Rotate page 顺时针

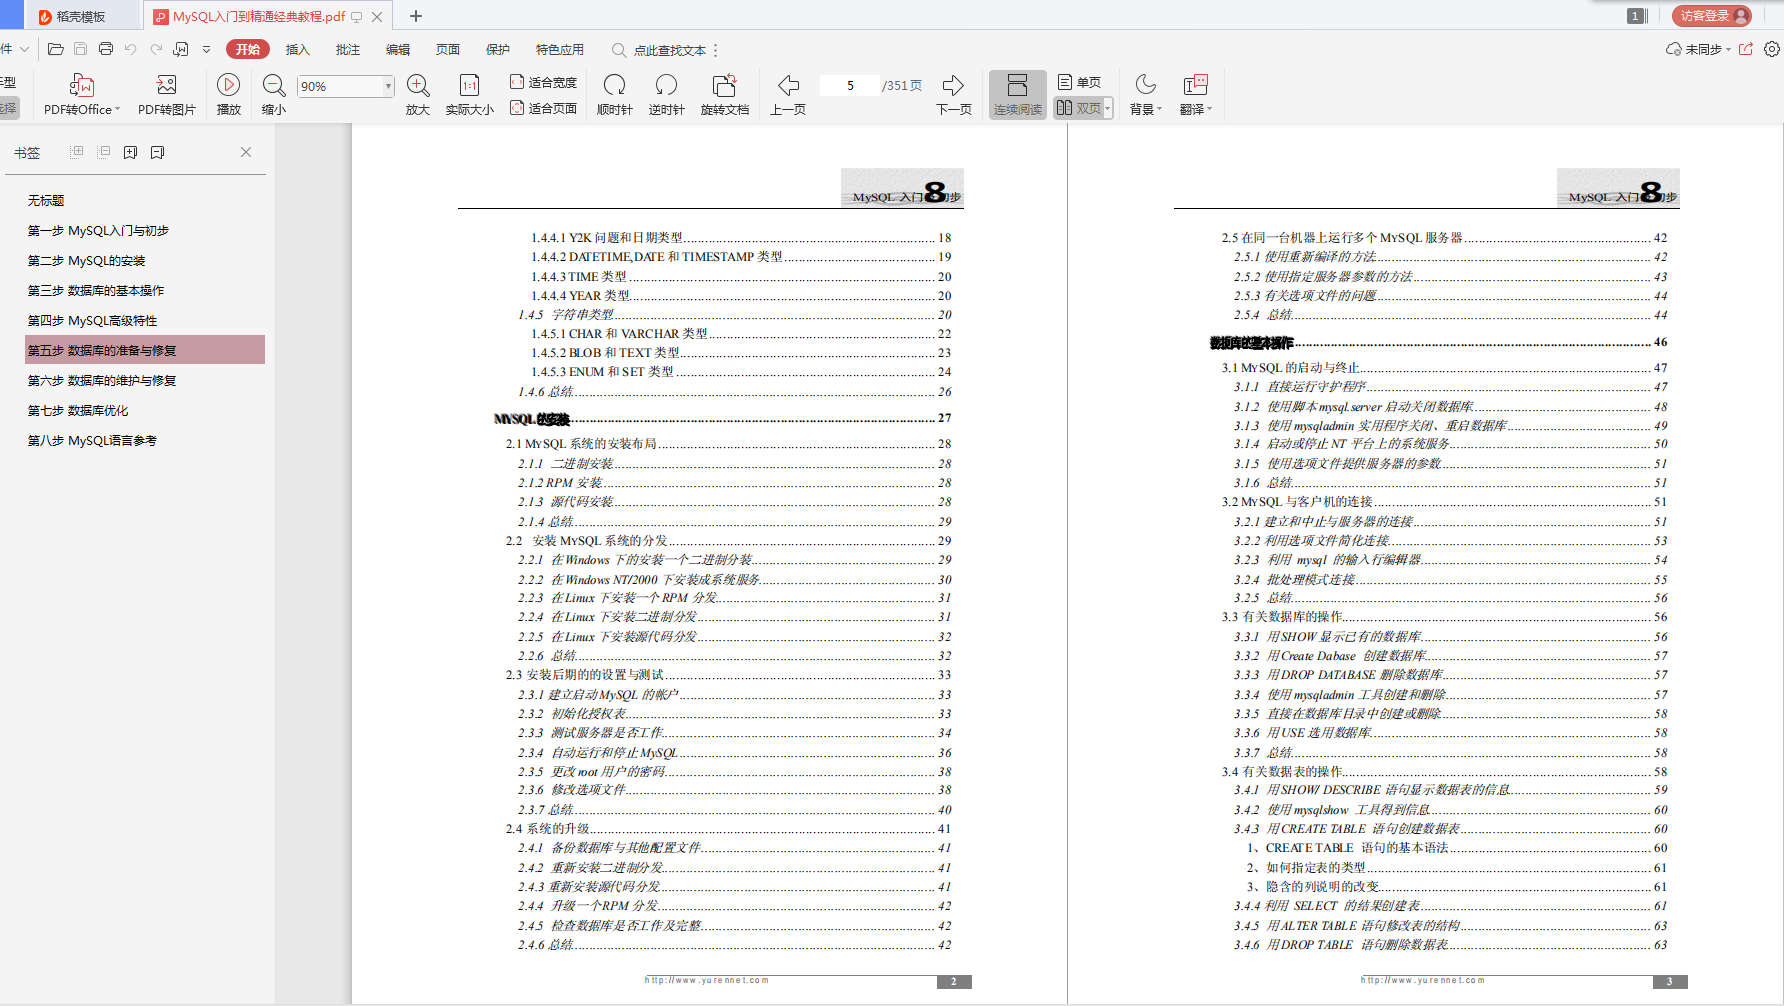click(615, 95)
